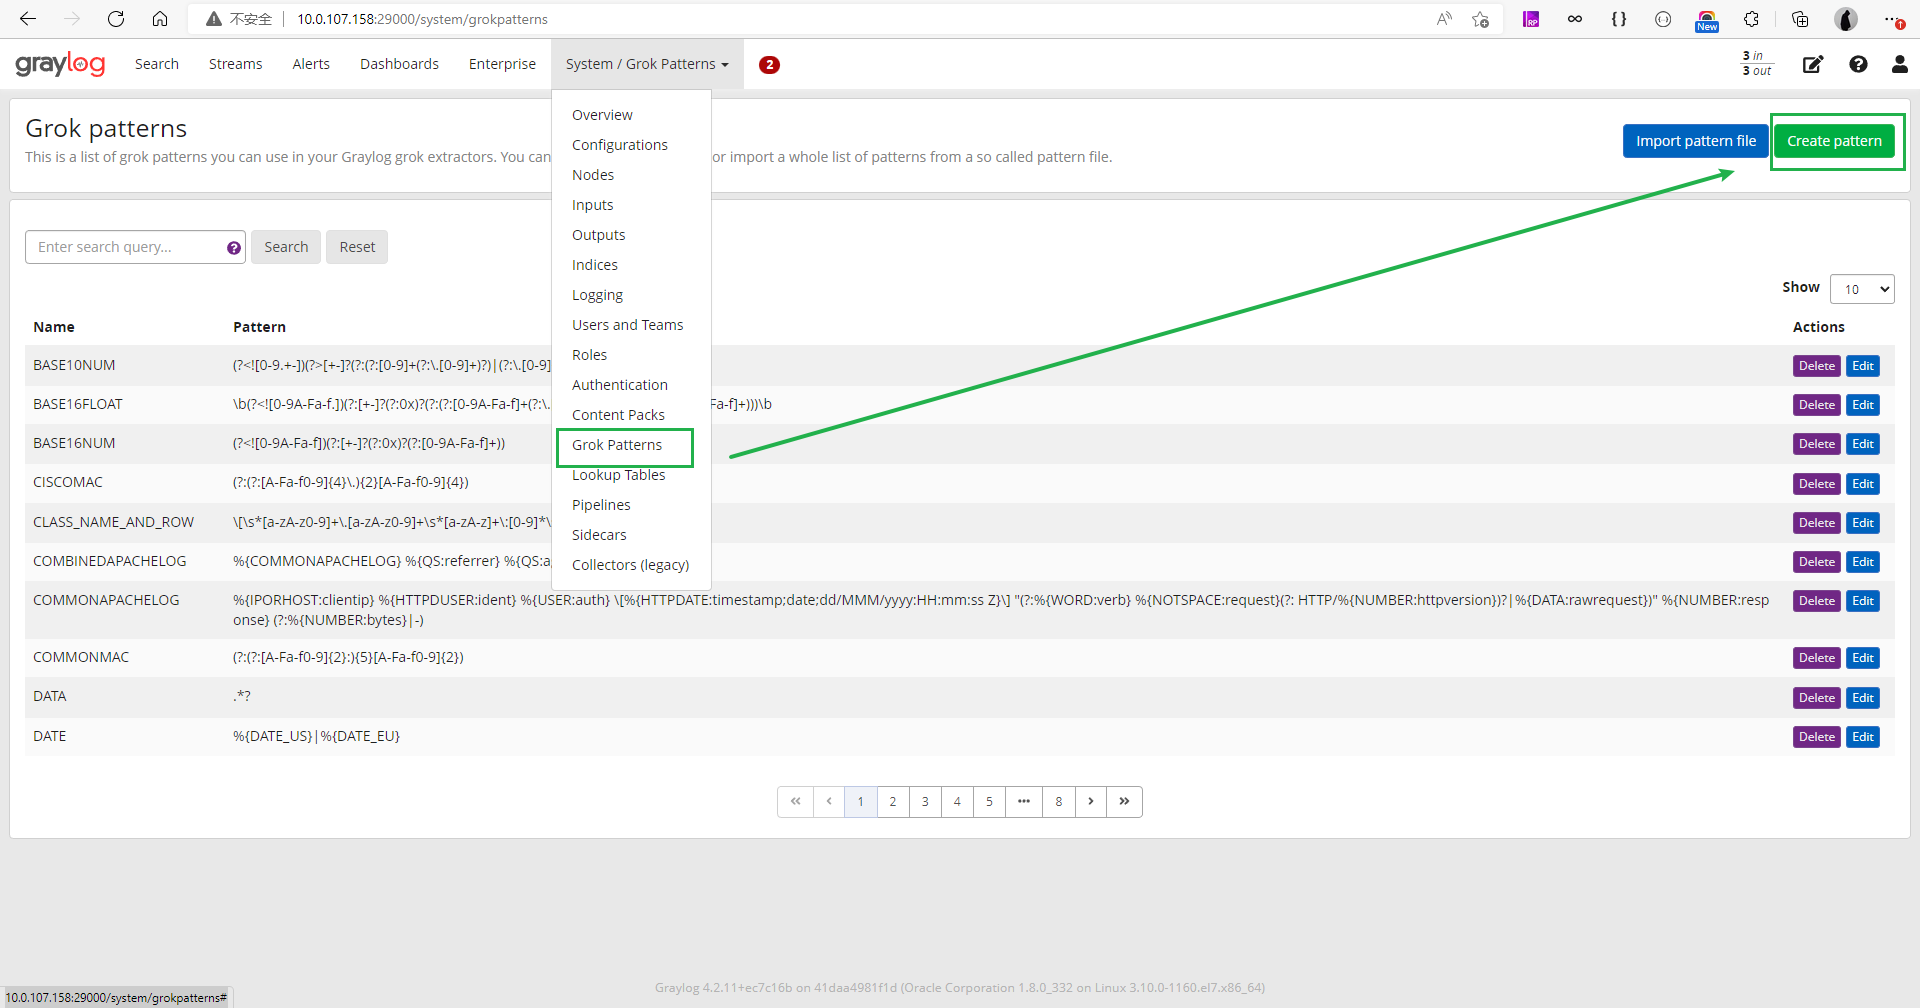Click the rainbow New extension icon

tap(1707, 20)
